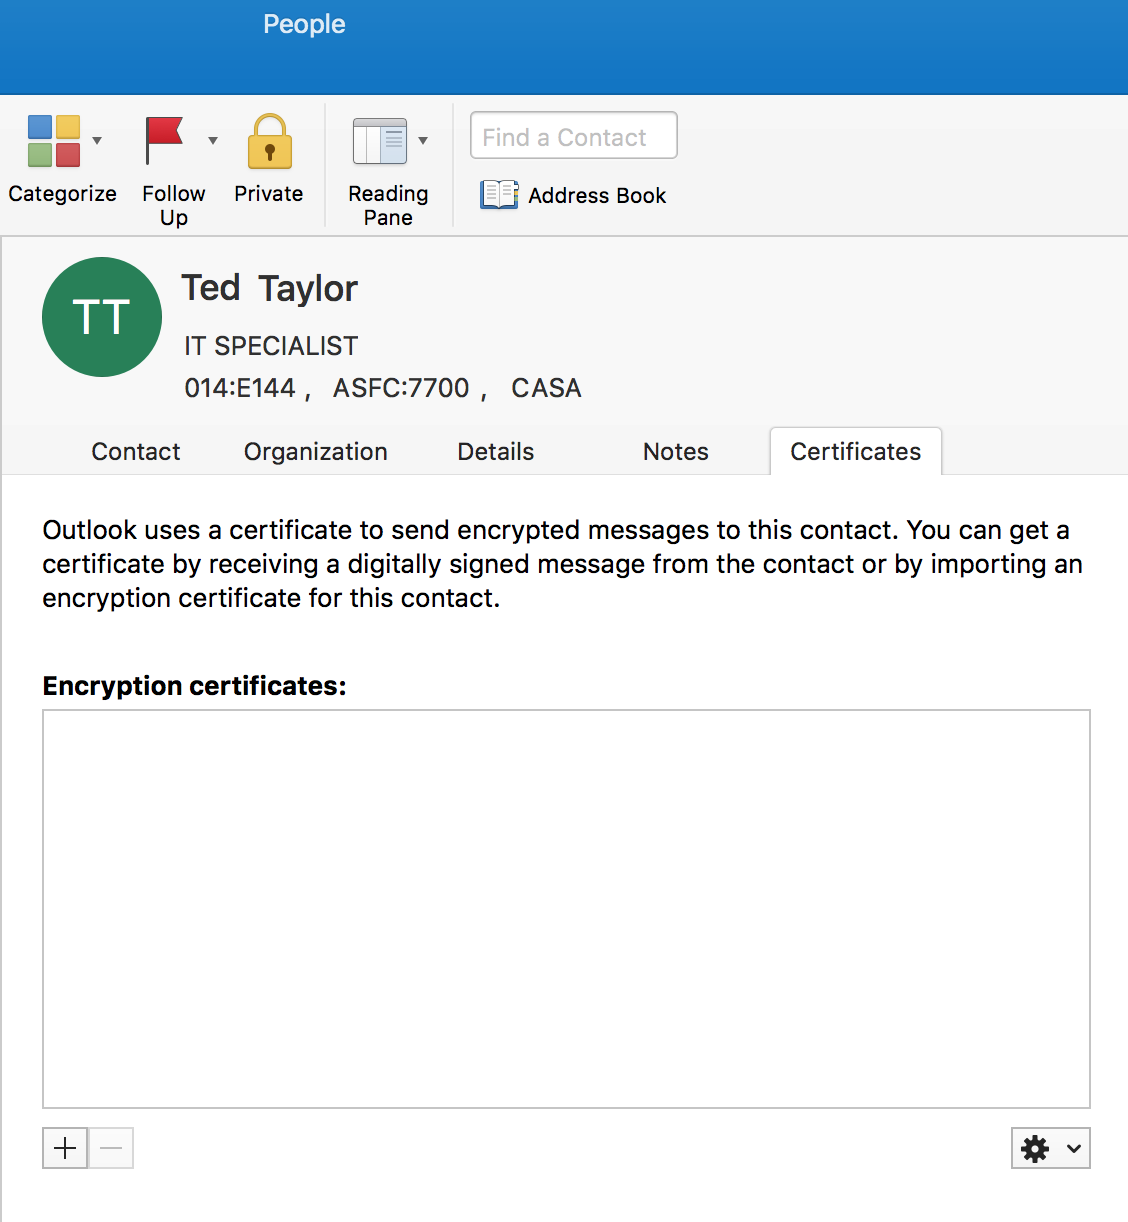Click the Categorize color squares icon
Viewport: 1128px width, 1222px height.
click(x=54, y=141)
